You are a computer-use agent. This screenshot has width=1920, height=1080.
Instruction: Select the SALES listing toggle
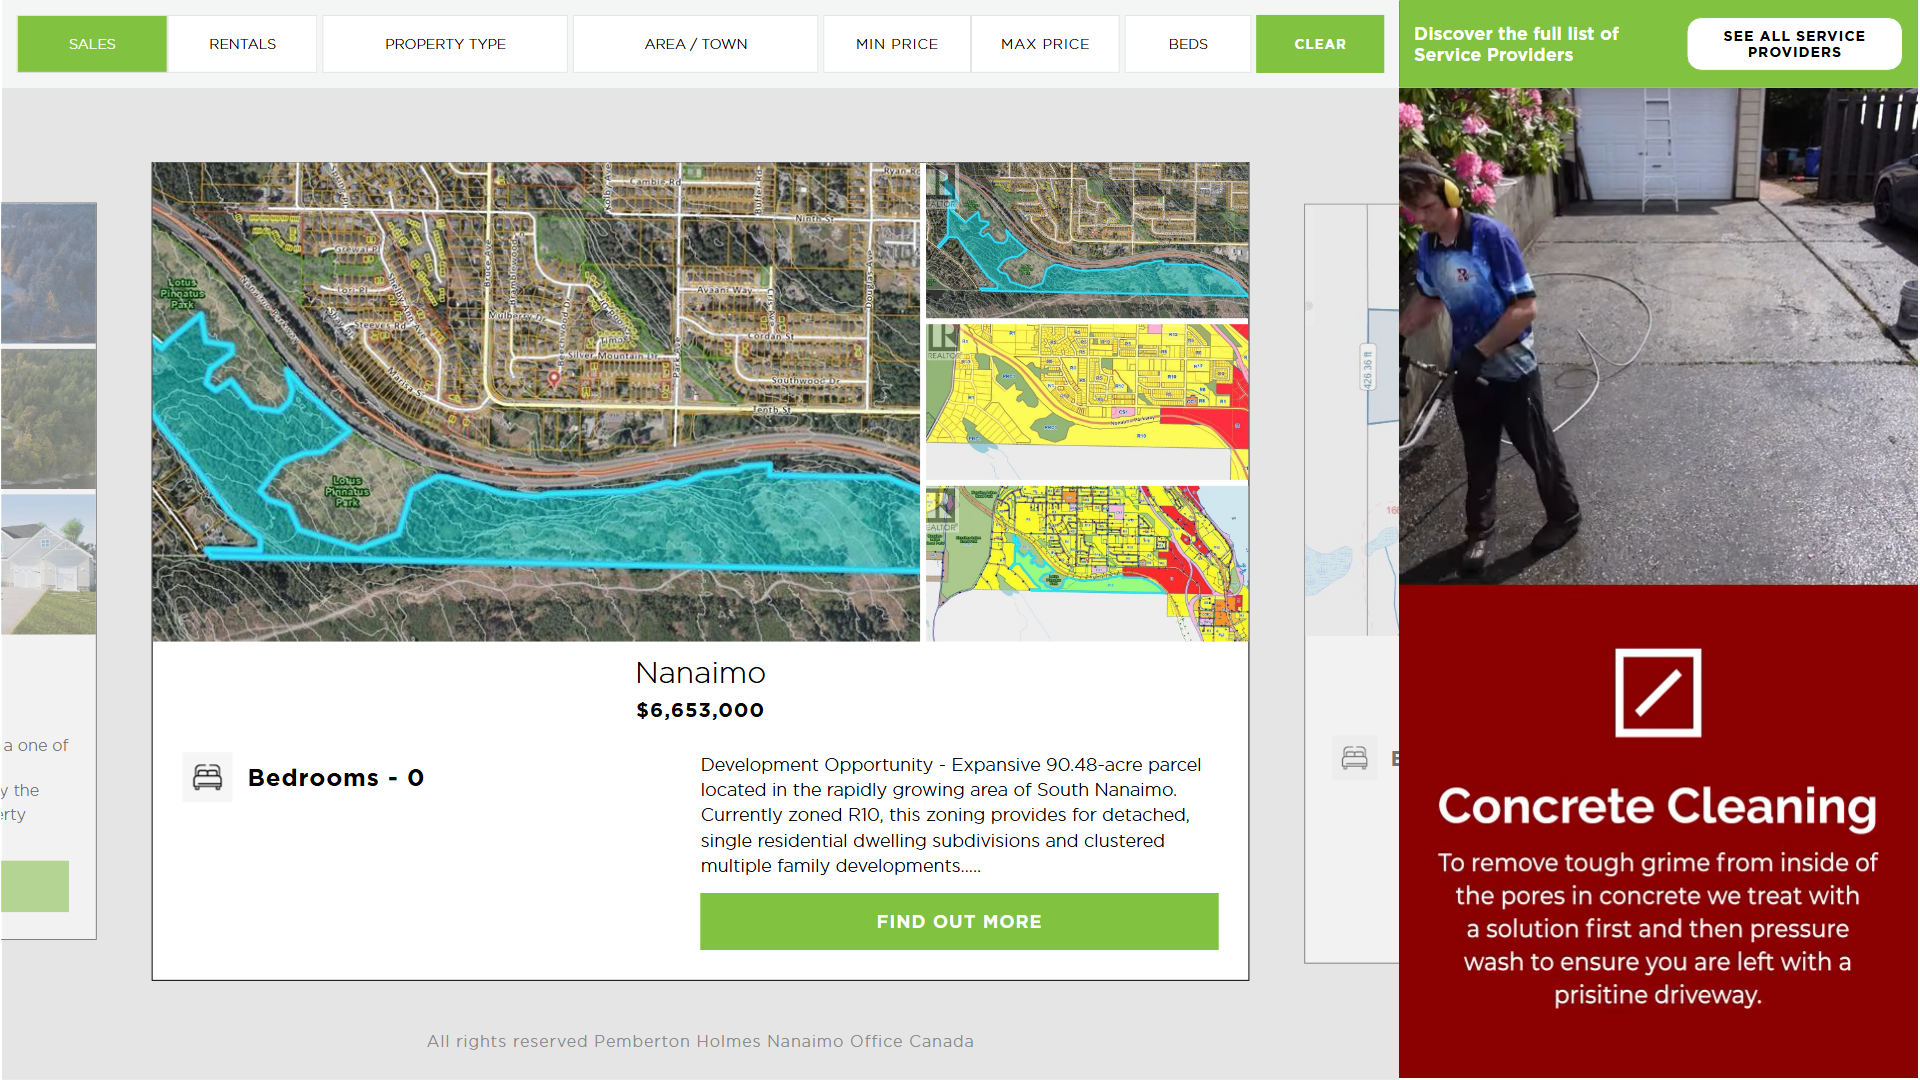pyautogui.click(x=92, y=44)
